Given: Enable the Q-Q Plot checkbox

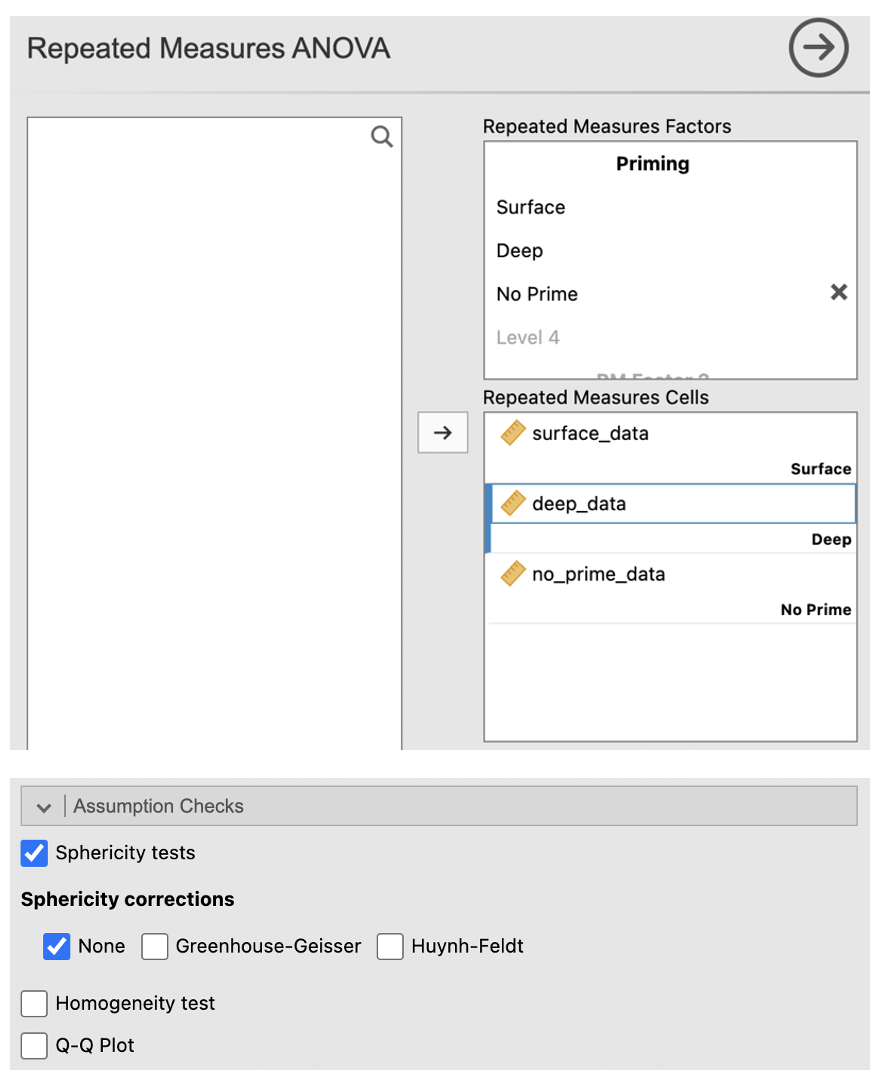Looking at the screenshot, I should click(35, 1045).
